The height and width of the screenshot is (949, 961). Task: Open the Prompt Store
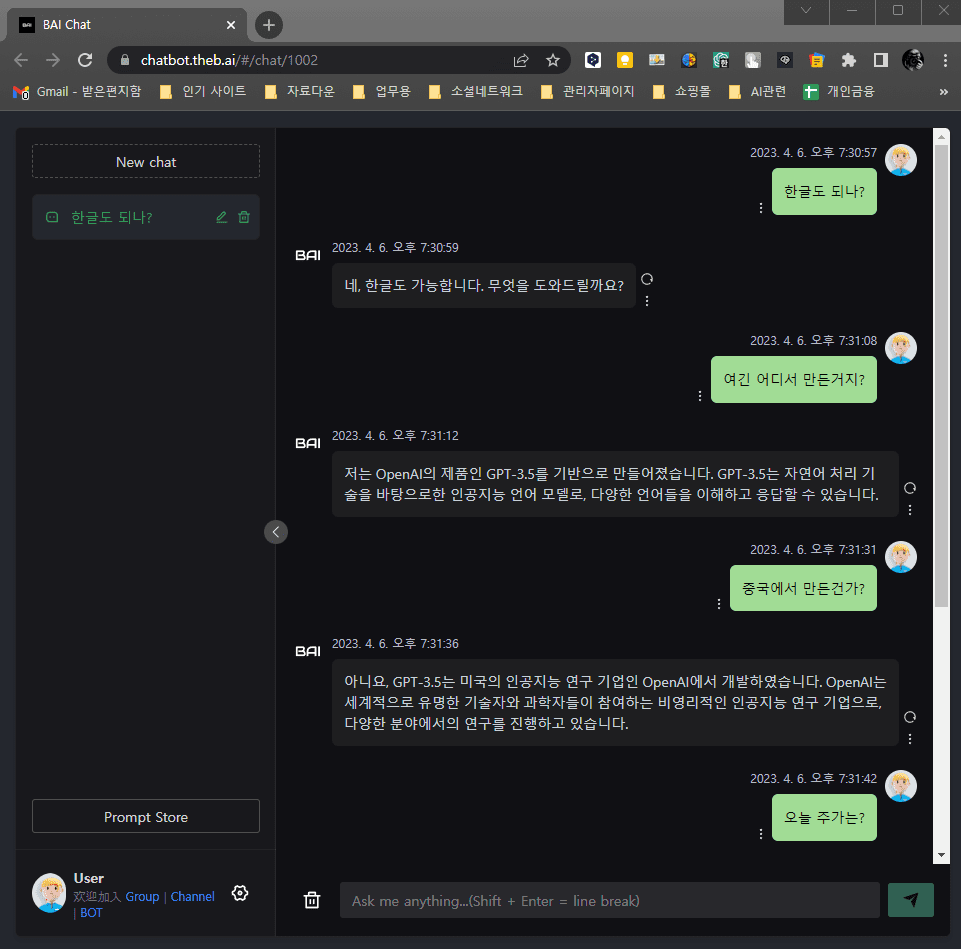146,817
